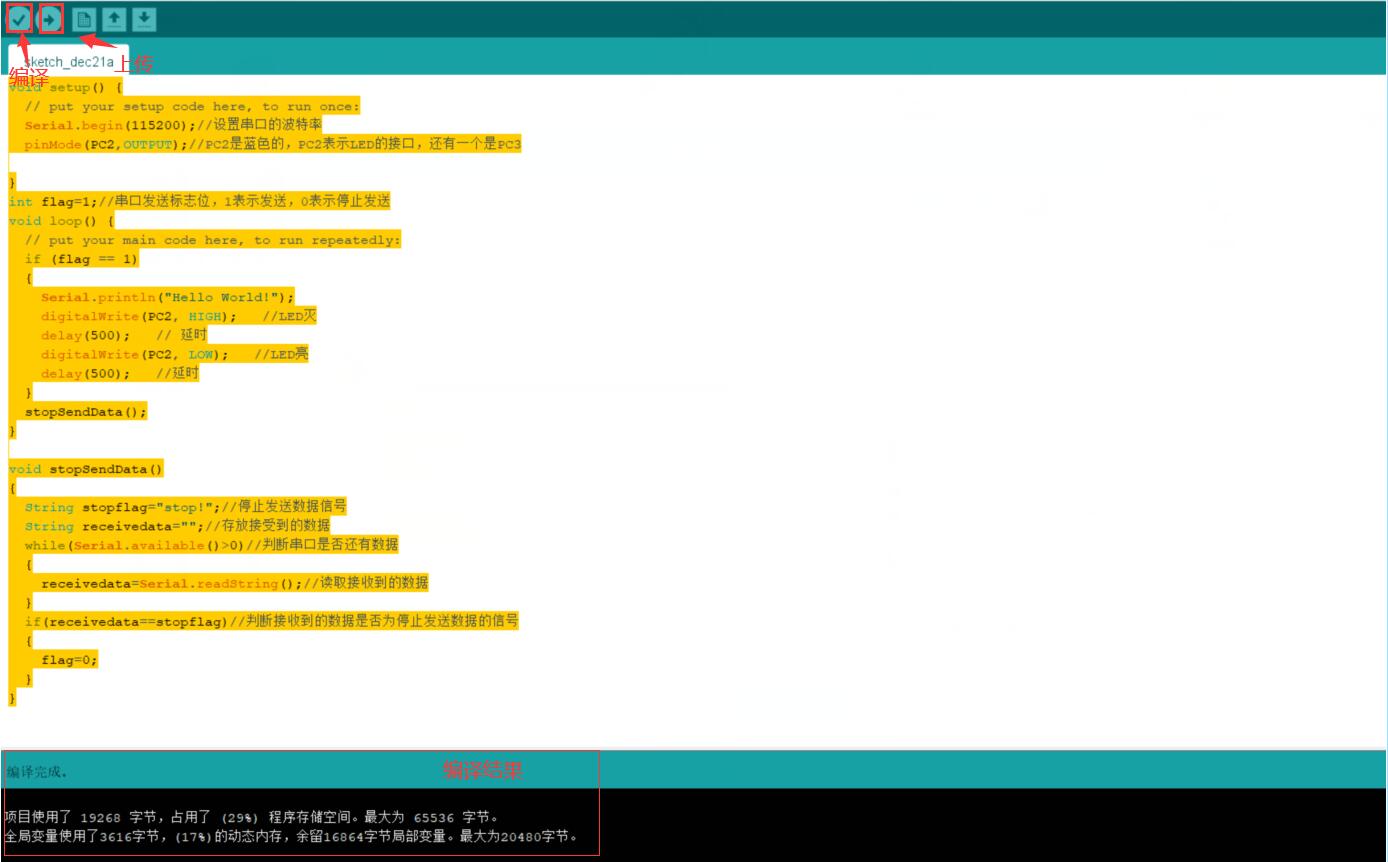Save the sketch with the down-arrow Save icon
This screenshot has width=1388, height=862.
tap(145, 19)
